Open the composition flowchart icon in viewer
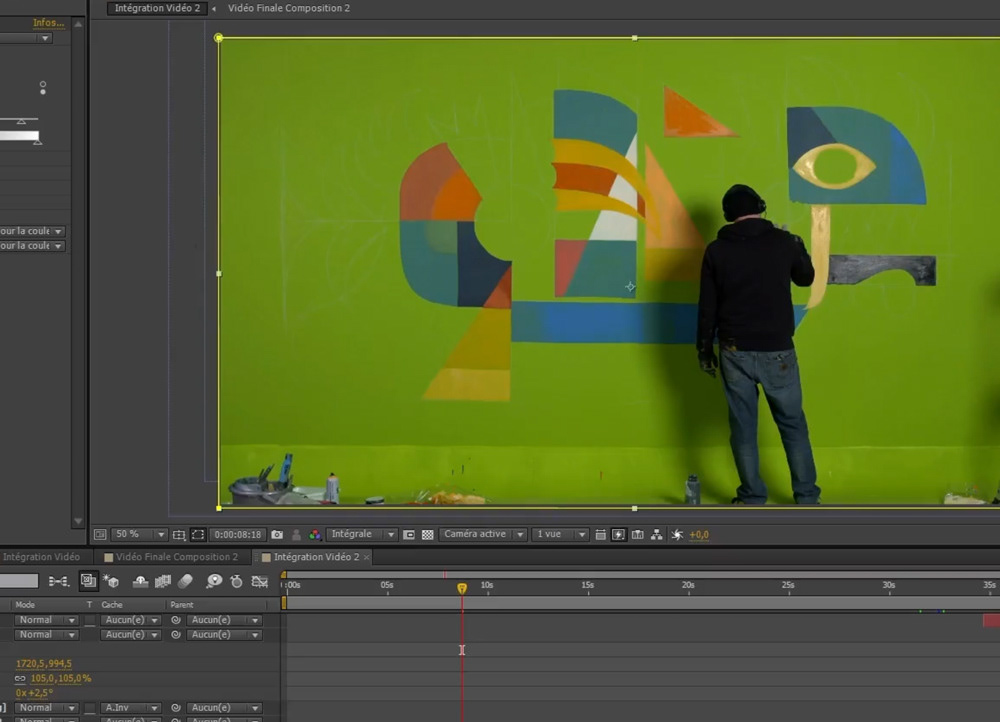This screenshot has height=722, width=1000. click(x=657, y=535)
